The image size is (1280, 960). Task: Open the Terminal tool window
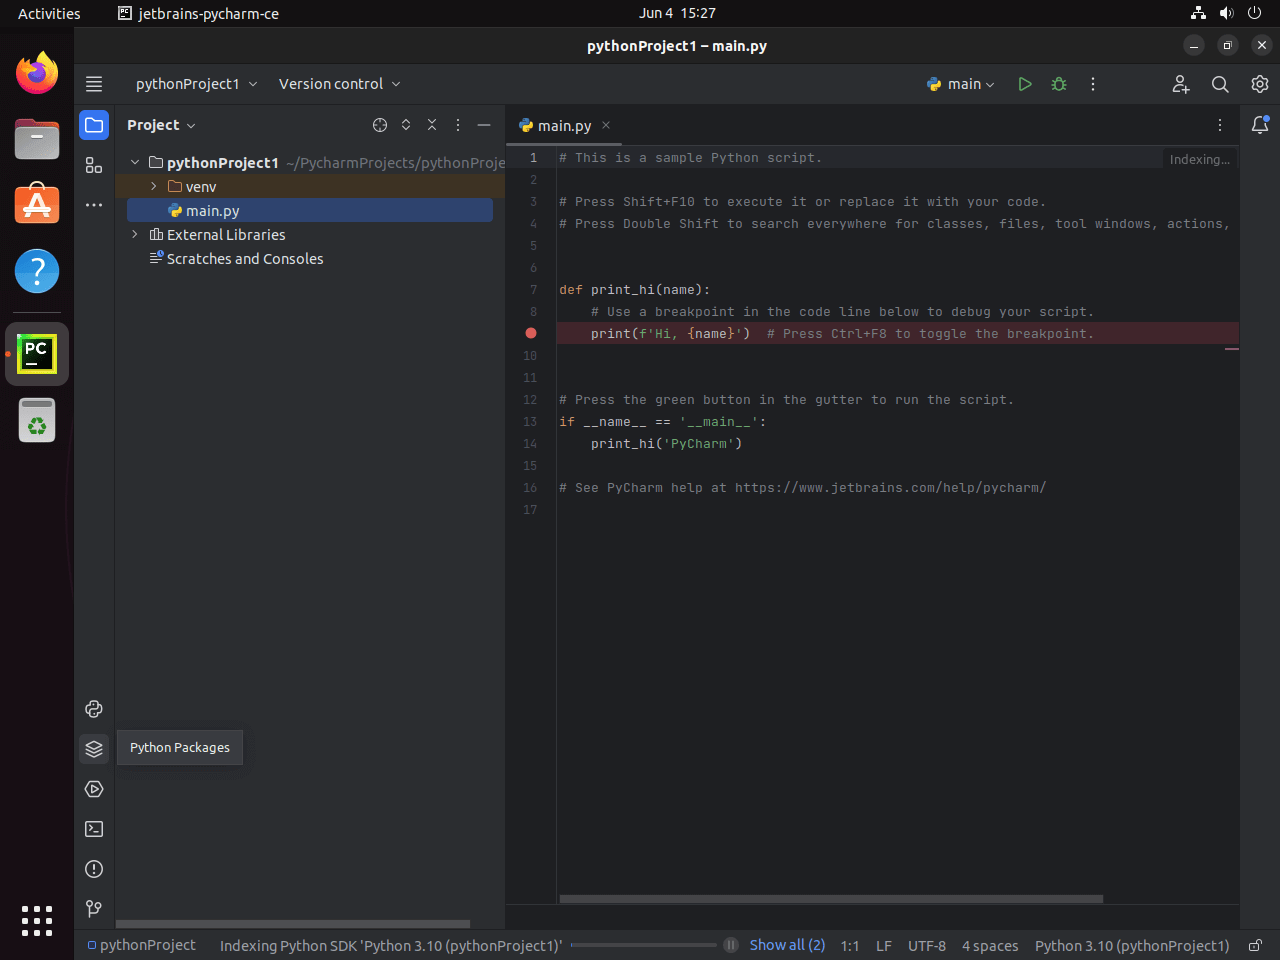[93, 829]
